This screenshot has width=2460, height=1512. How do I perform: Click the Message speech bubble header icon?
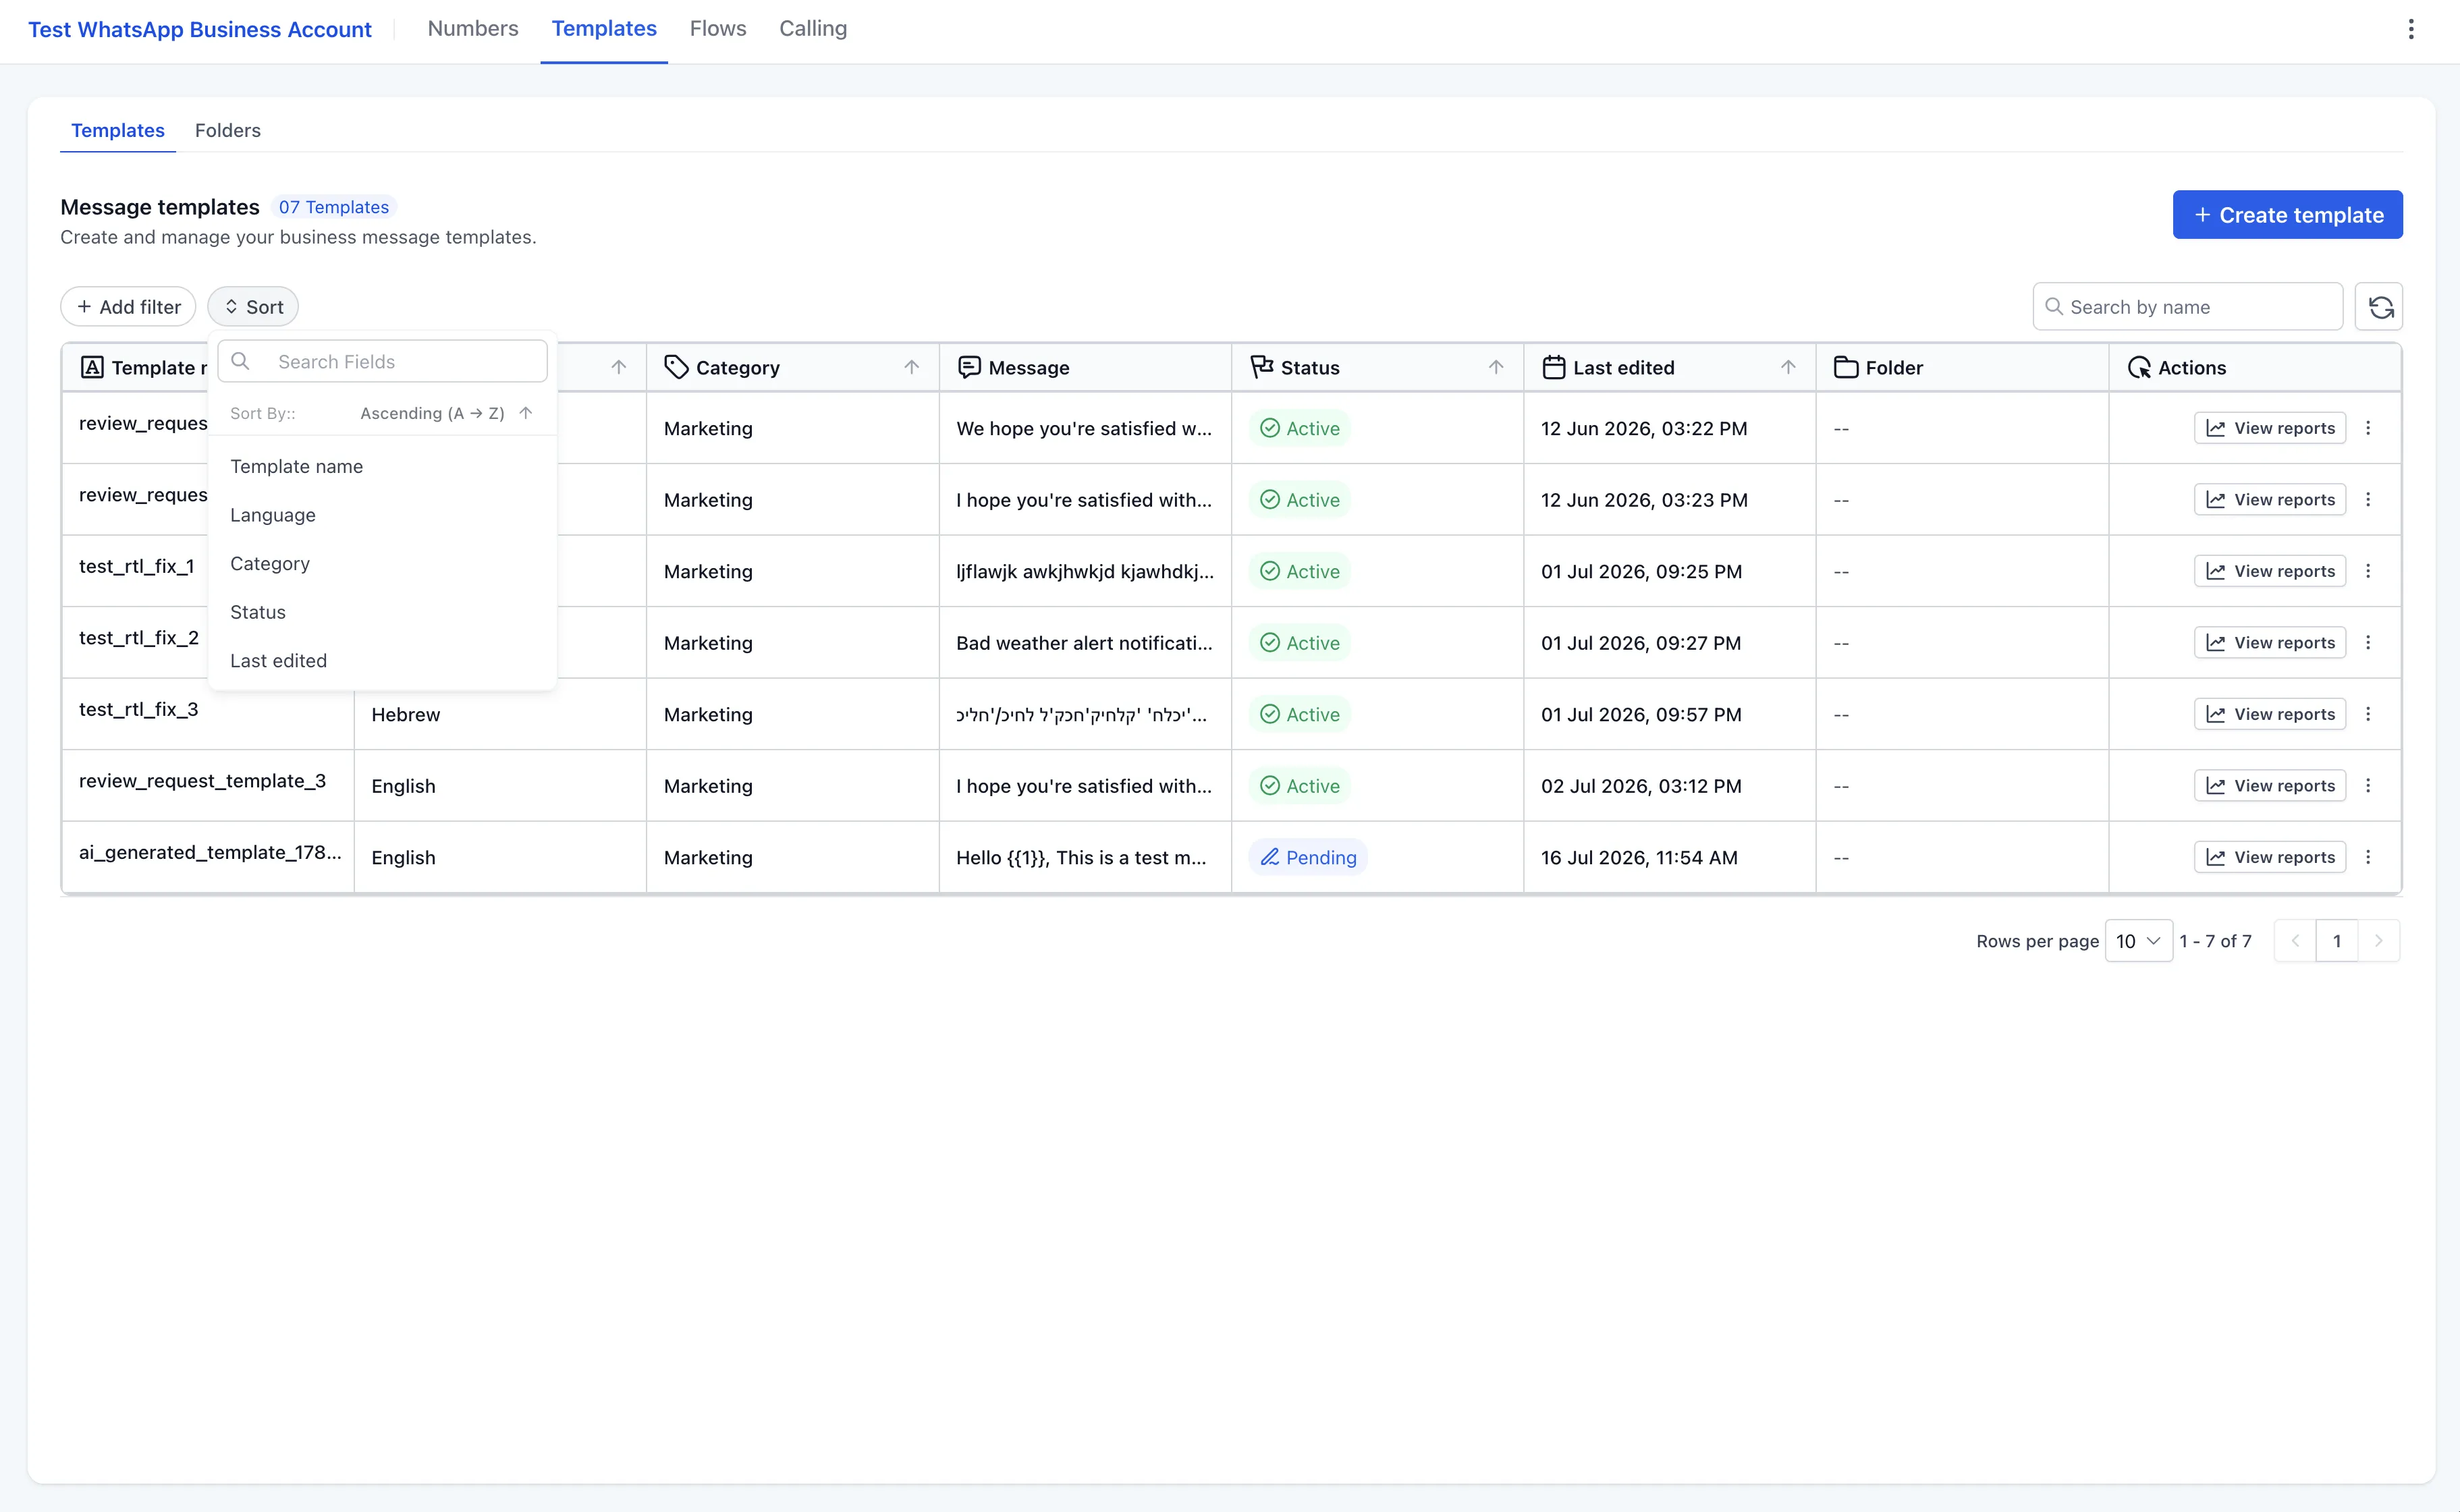point(969,367)
